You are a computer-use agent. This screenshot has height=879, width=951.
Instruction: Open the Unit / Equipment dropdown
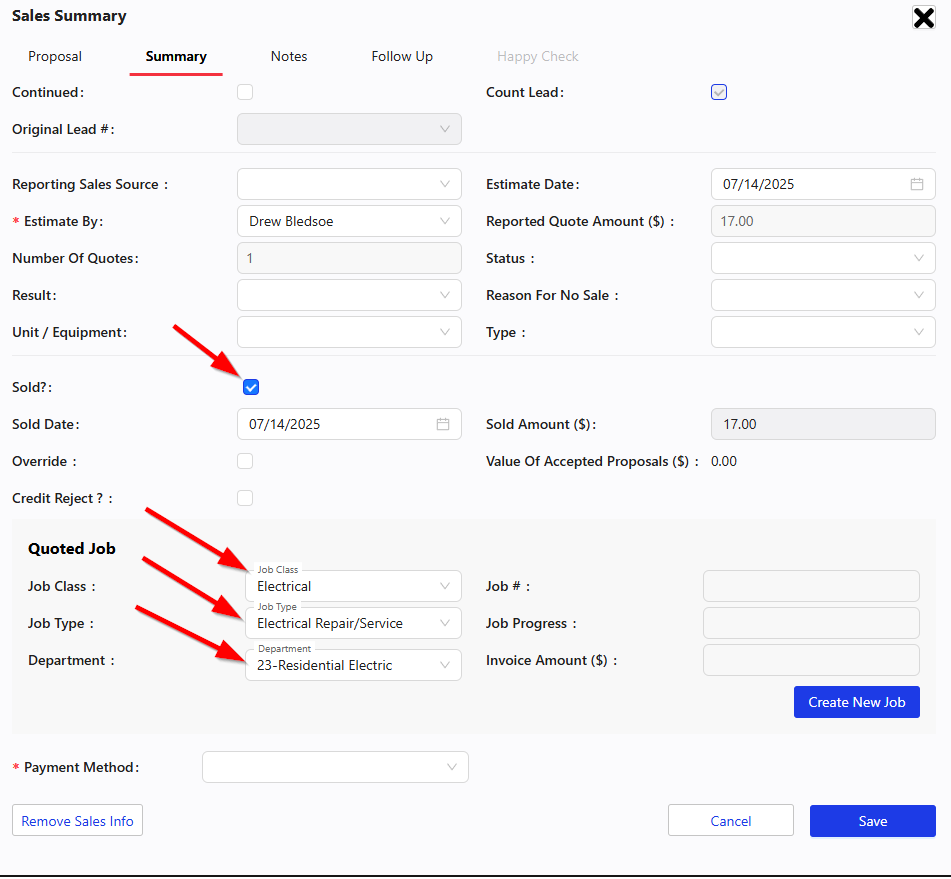tap(349, 332)
